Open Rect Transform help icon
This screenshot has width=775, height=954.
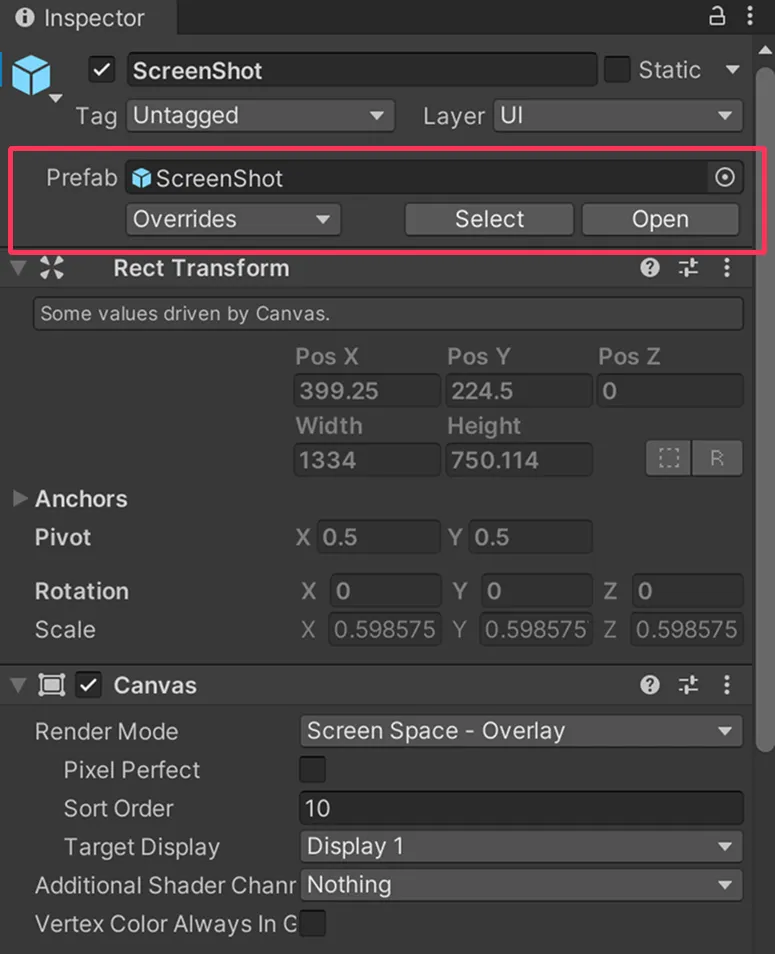tap(650, 268)
